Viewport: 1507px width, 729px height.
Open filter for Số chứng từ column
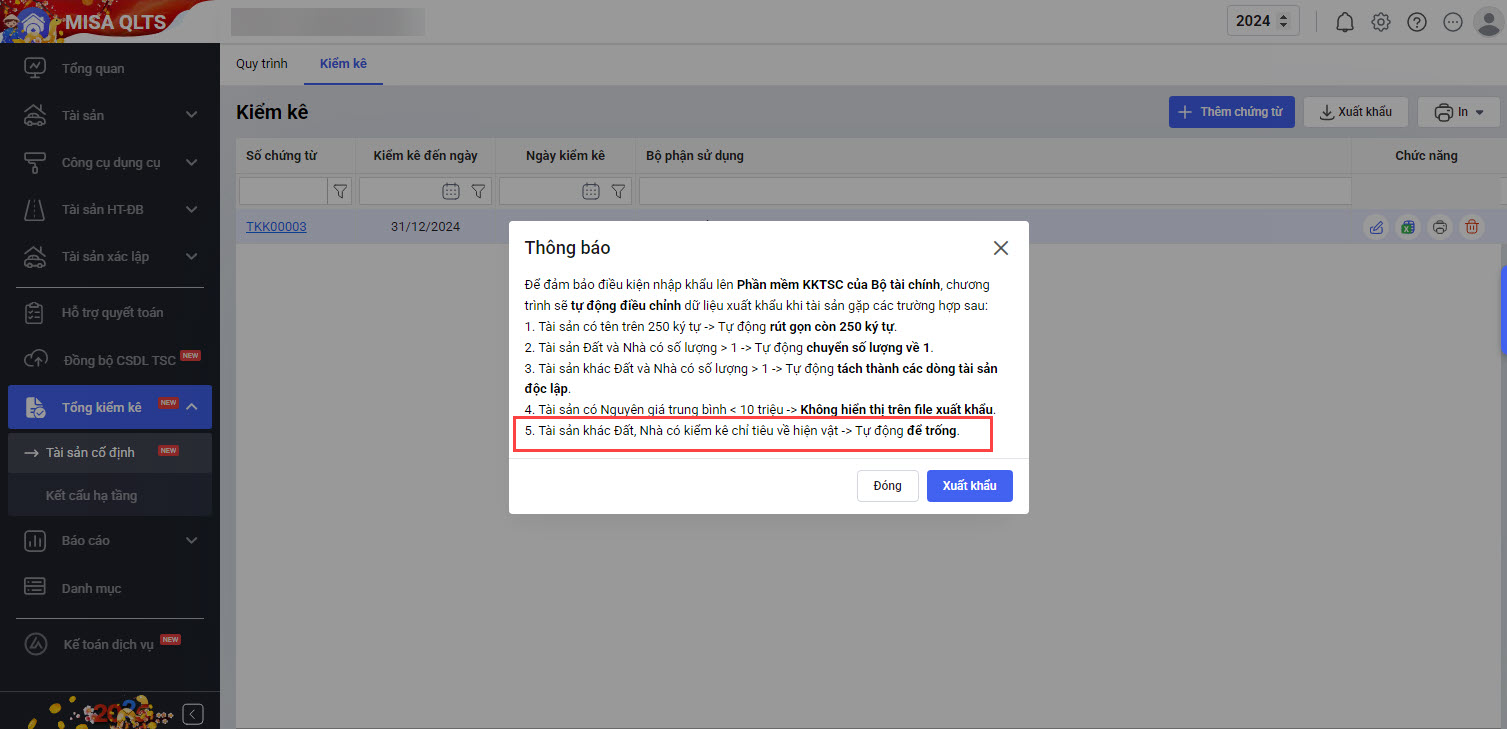click(340, 191)
